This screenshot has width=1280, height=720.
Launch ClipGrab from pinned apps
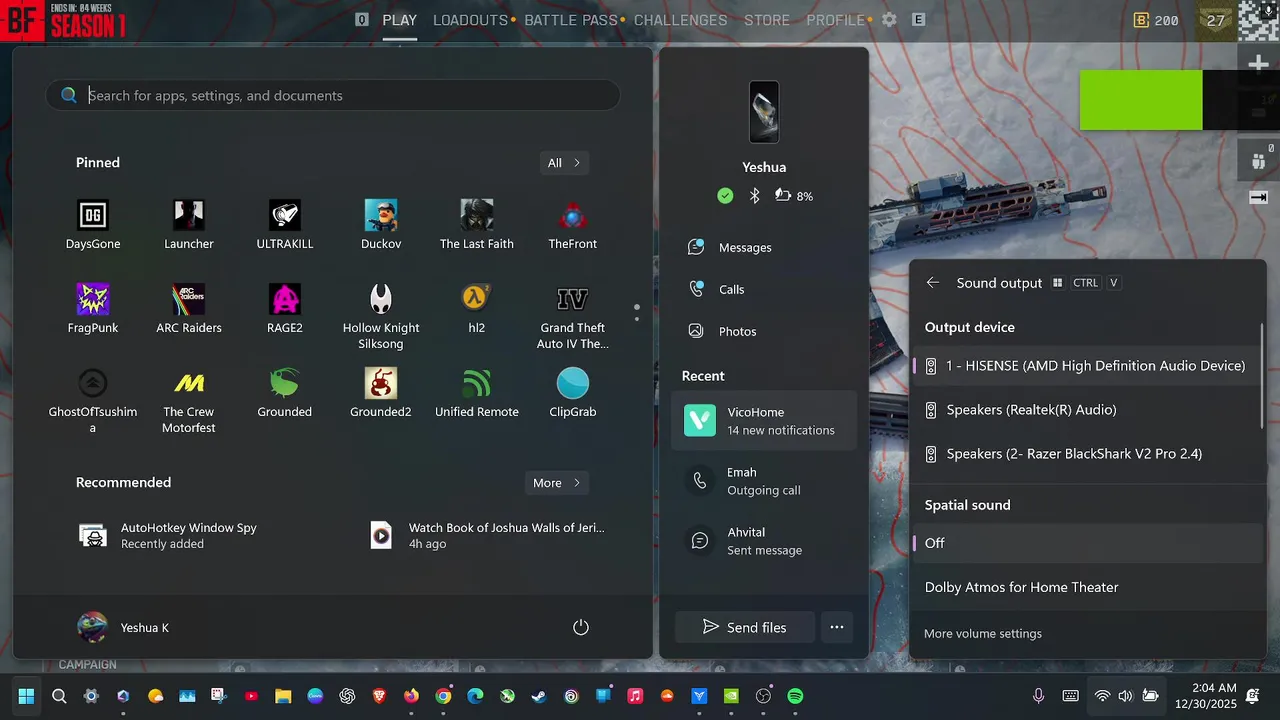[x=573, y=392]
